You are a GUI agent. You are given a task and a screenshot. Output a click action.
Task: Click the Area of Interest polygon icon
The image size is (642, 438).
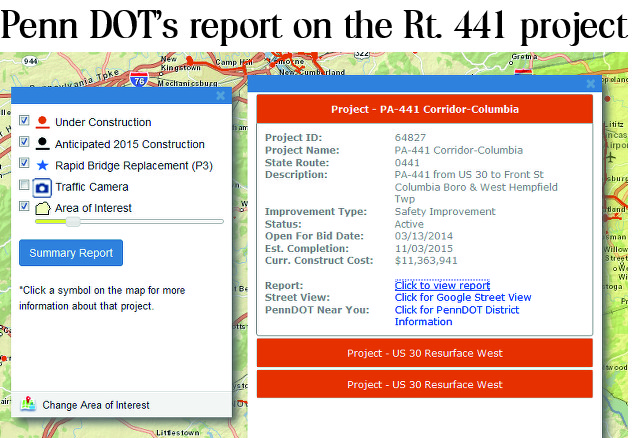[42, 208]
